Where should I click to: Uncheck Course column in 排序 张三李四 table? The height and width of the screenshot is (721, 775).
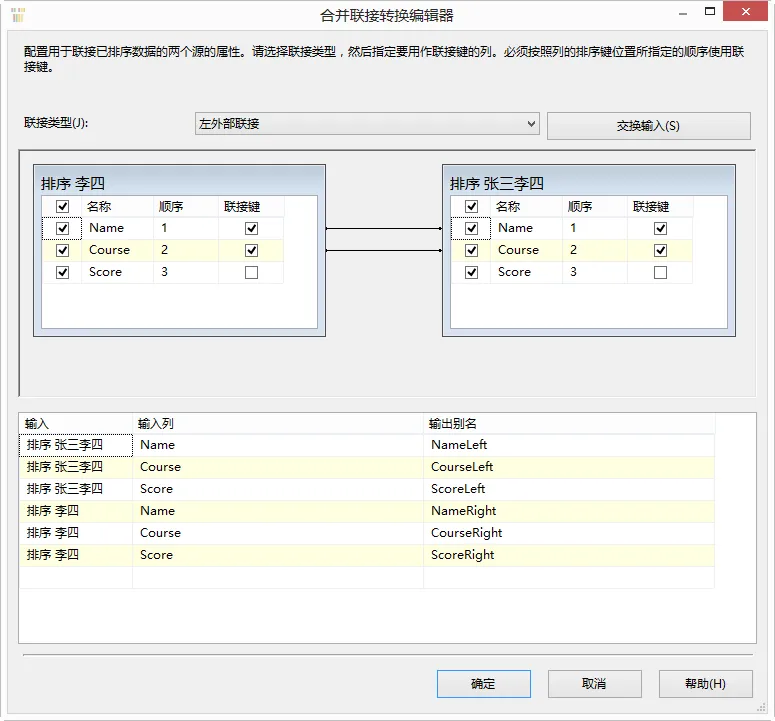click(x=472, y=250)
